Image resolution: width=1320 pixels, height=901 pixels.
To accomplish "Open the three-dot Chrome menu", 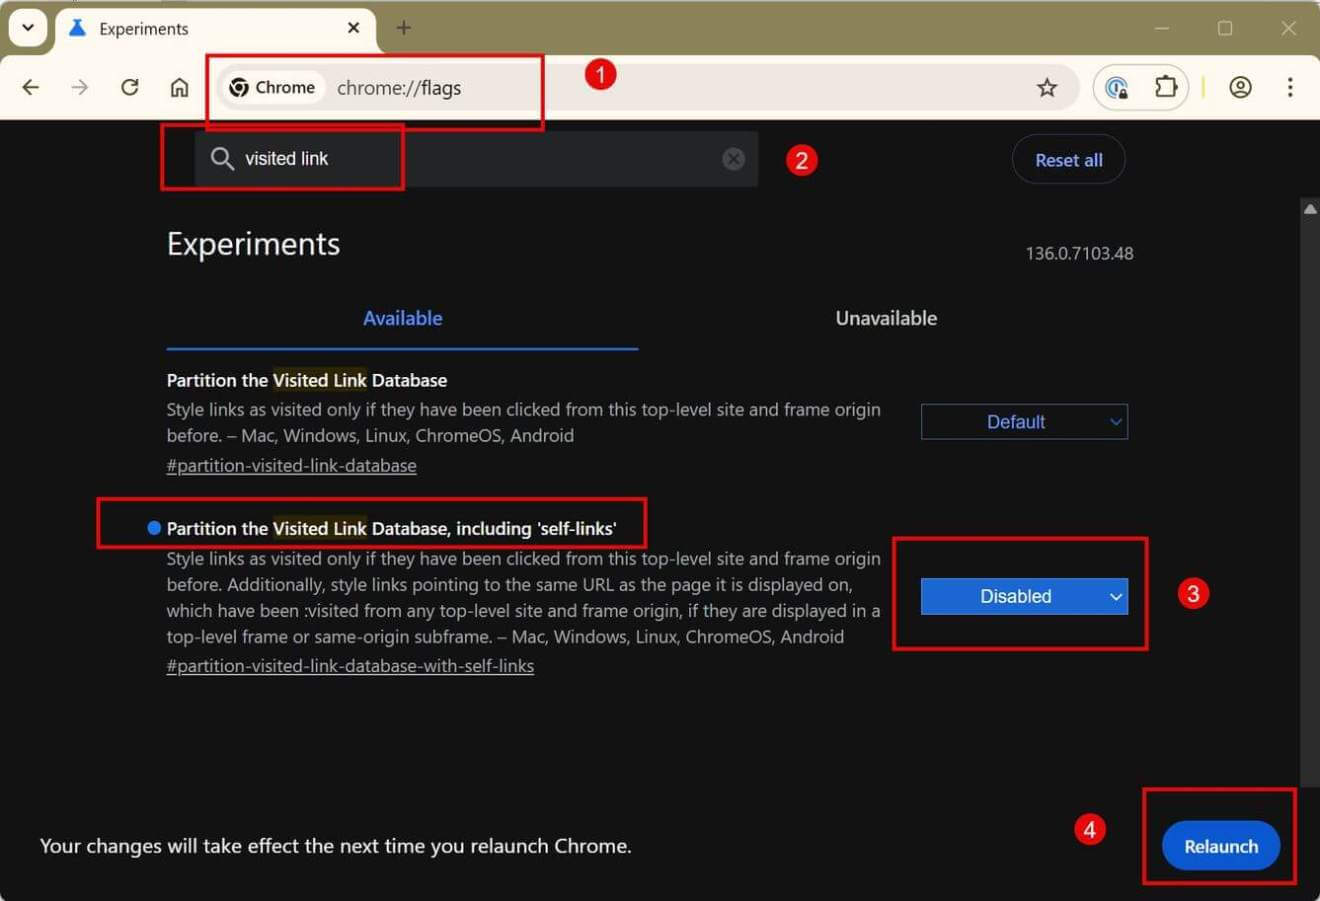I will (x=1292, y=87).
